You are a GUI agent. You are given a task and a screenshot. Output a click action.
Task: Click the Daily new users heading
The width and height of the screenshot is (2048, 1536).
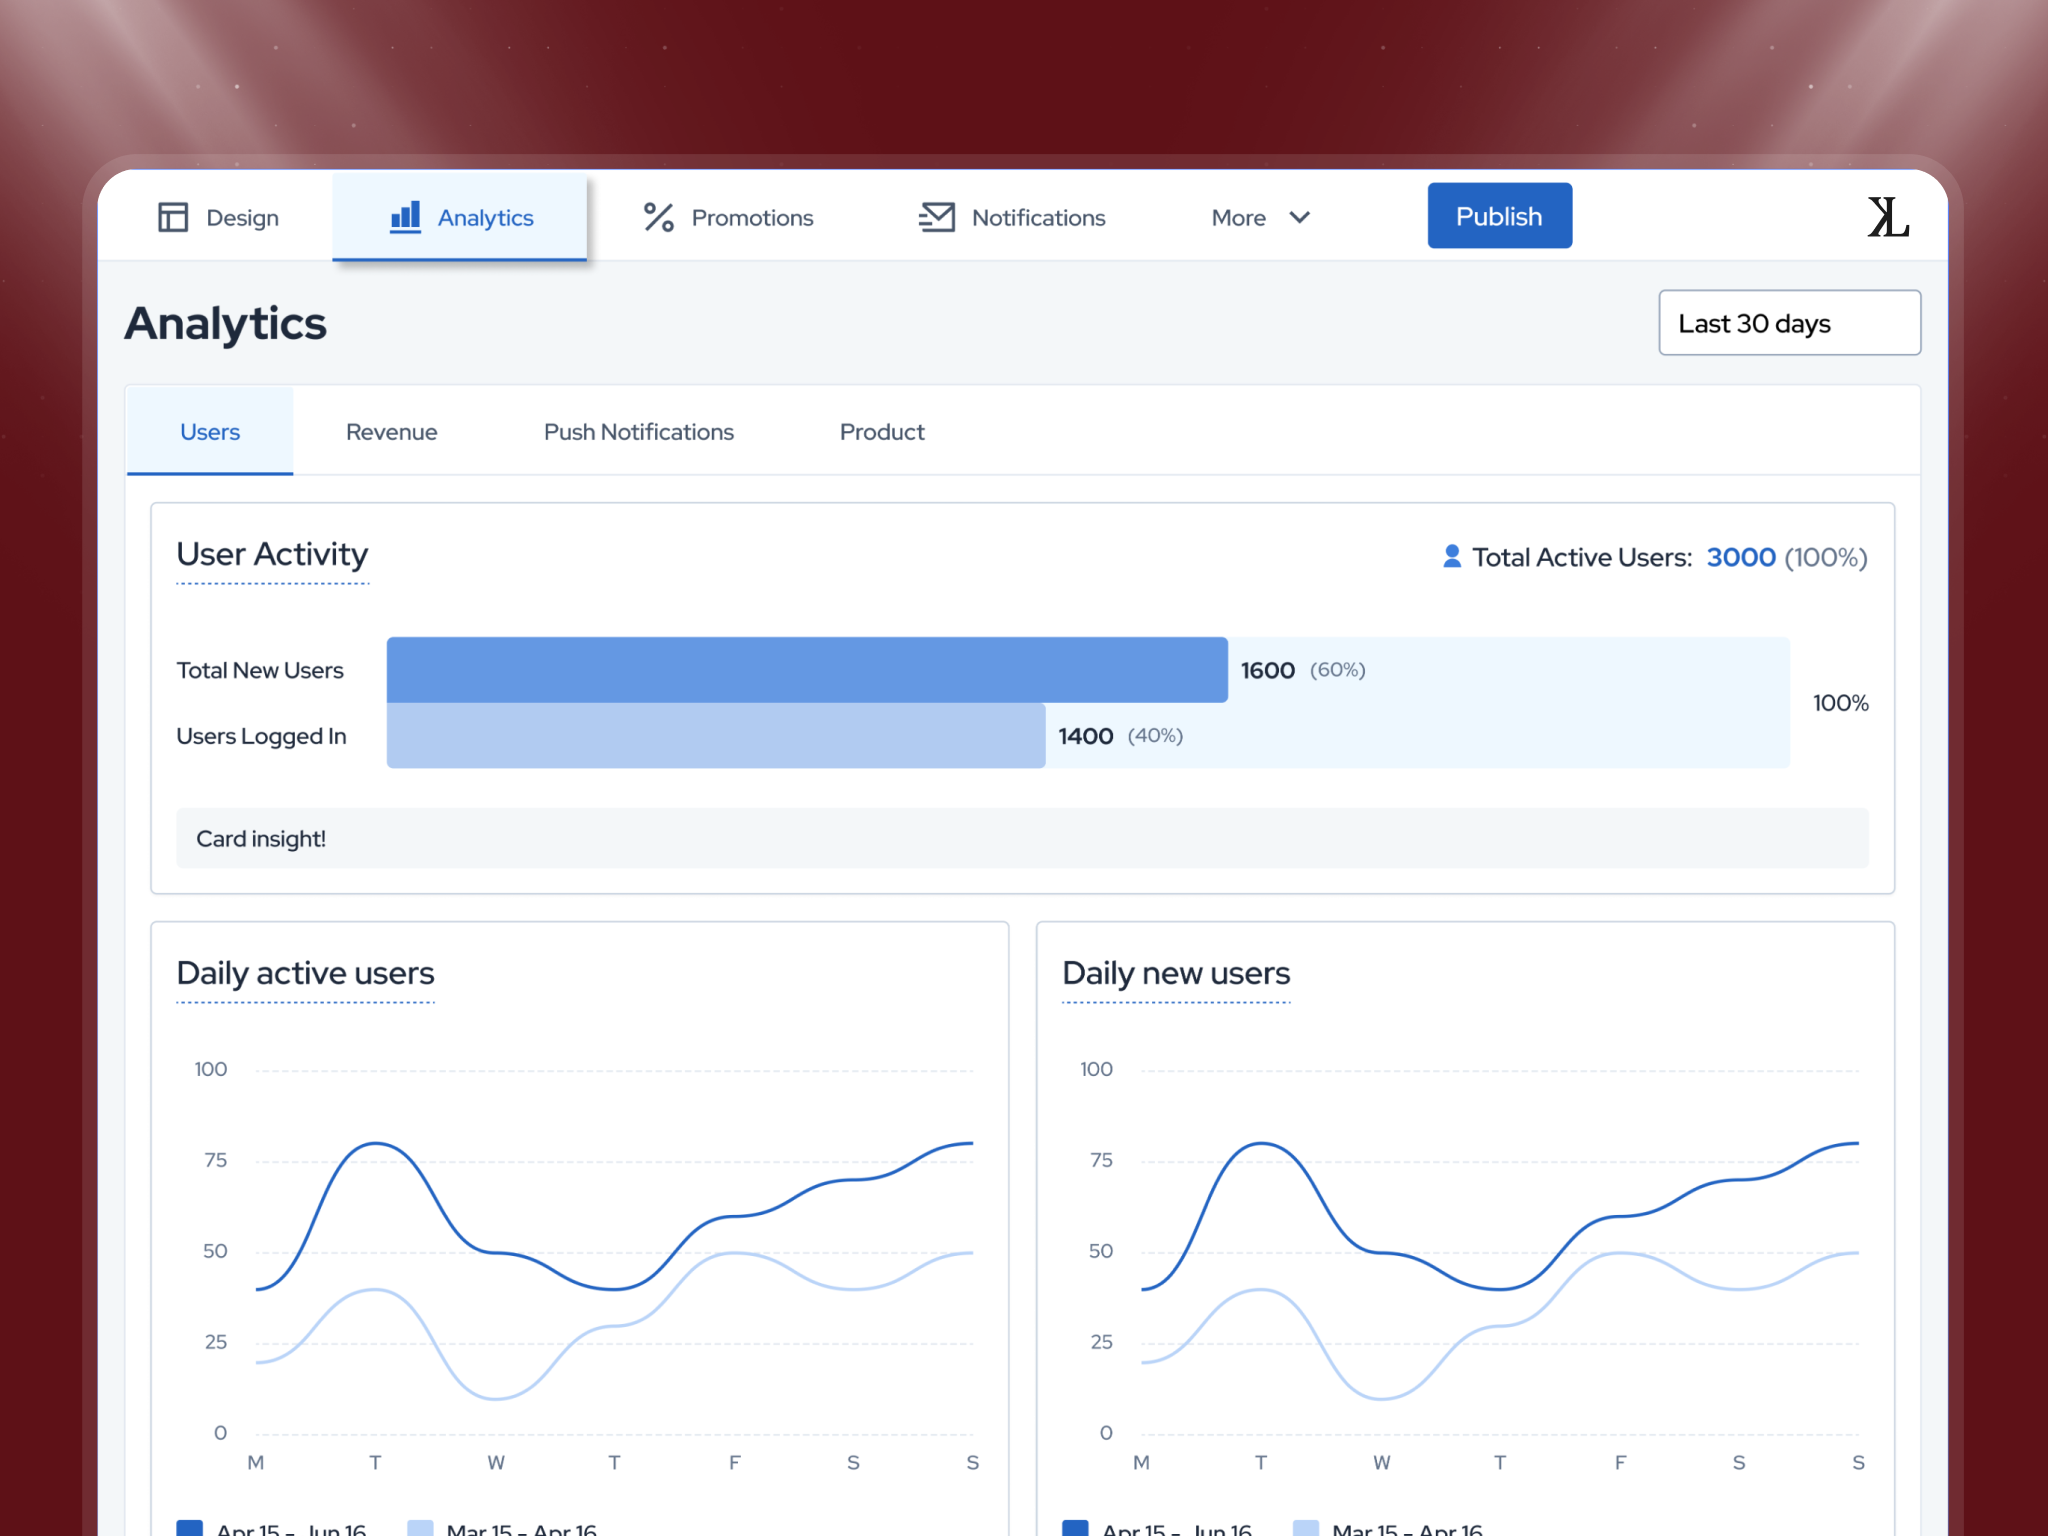[1175, 973]
